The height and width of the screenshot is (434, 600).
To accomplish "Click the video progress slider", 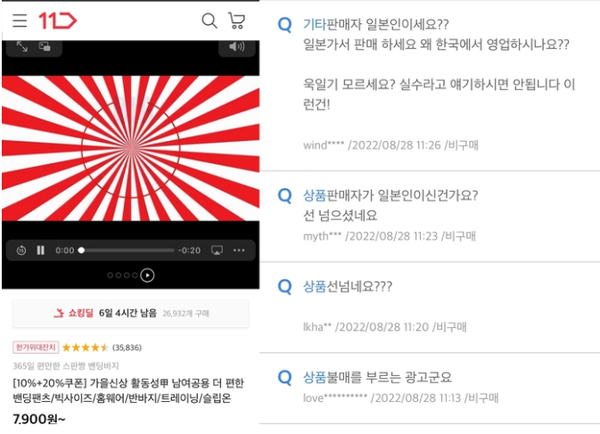I will [x=127, y=250].
